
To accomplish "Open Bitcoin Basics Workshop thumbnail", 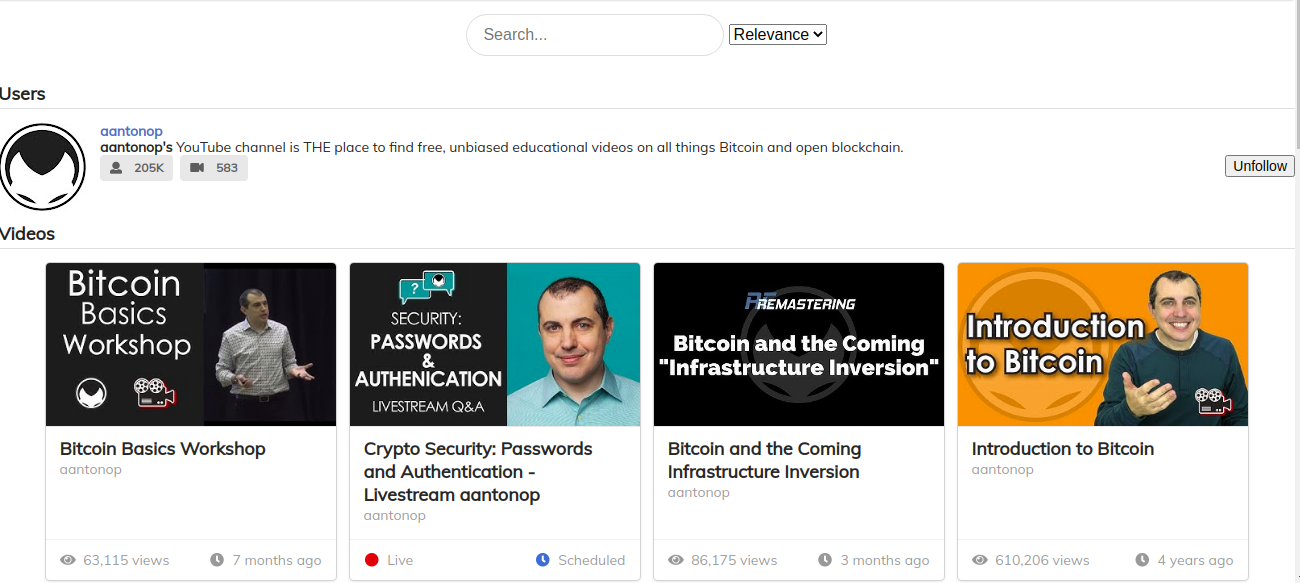I will (191, 345).
